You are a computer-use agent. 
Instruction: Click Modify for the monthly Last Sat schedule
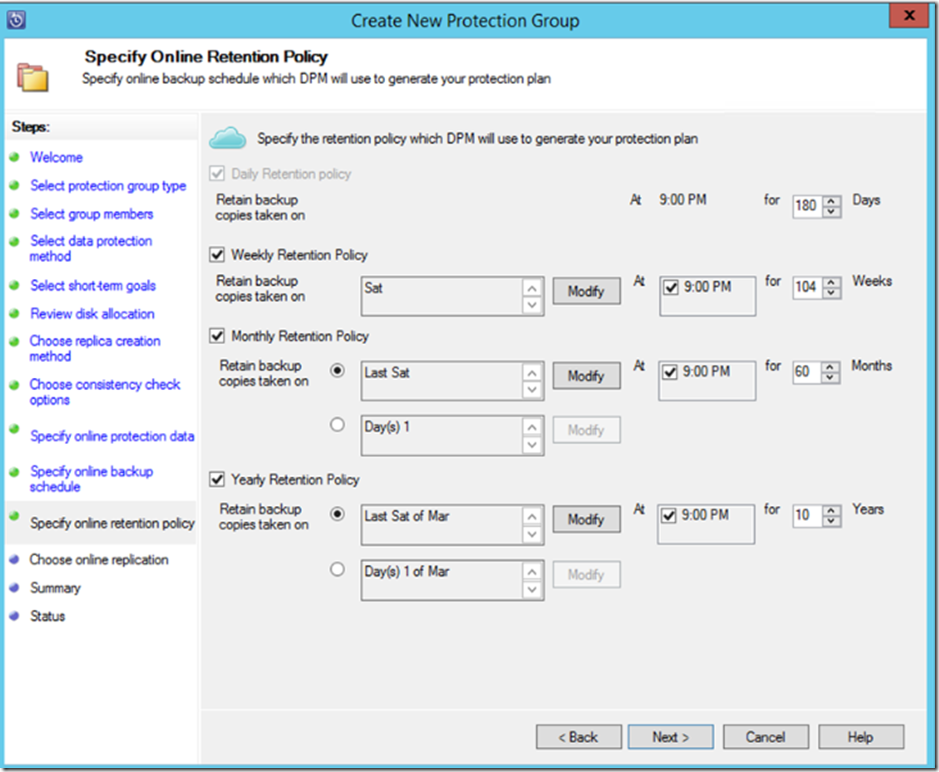tap(586, 376)
